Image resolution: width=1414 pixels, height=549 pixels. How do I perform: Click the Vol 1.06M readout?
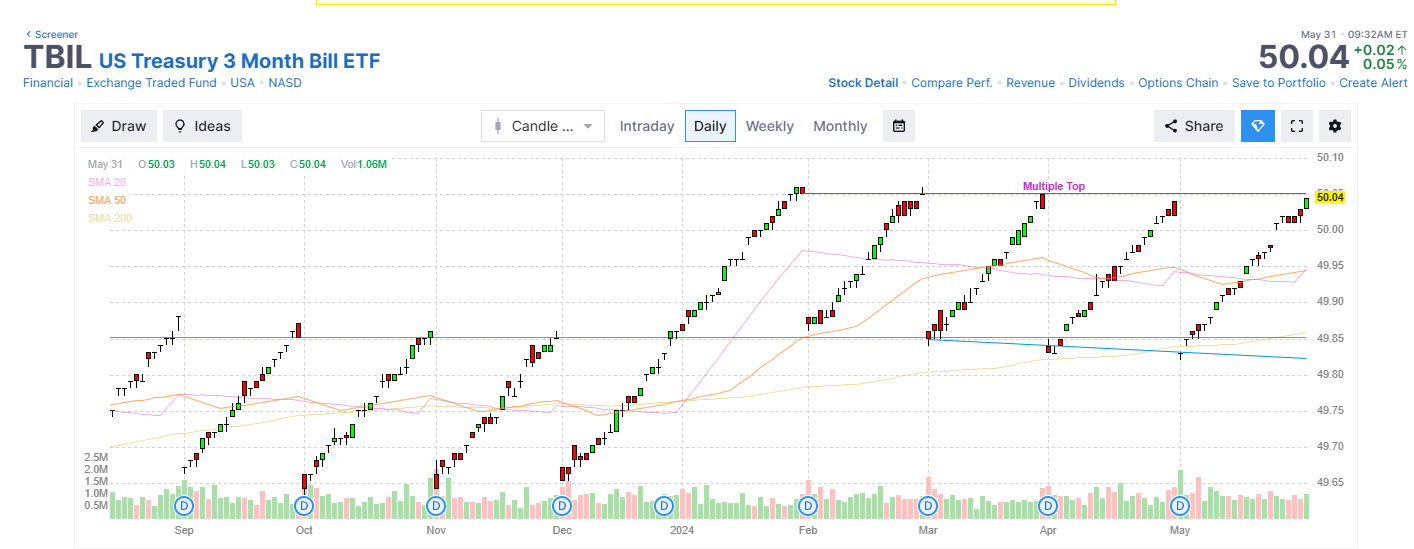pyautogui.click(x=364, y=164)
